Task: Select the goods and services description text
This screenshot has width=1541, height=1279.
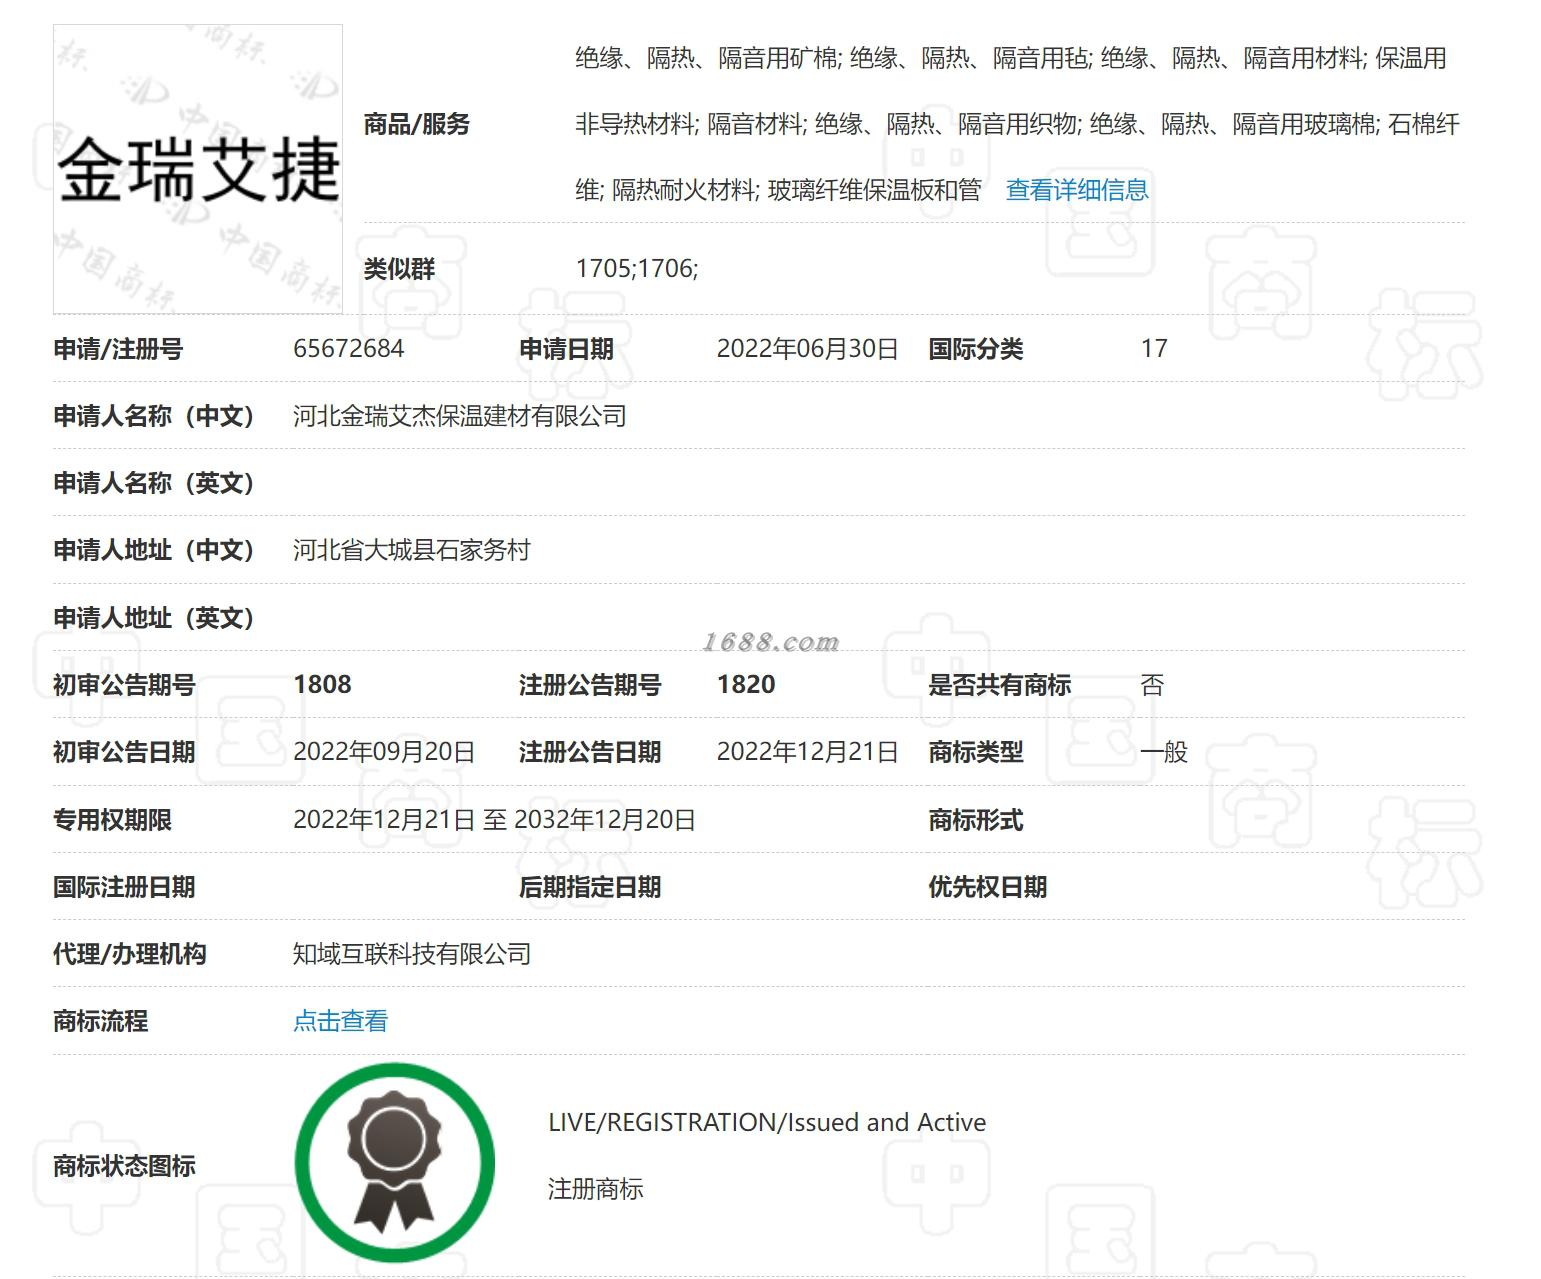Action: [x=1017, y=124]
